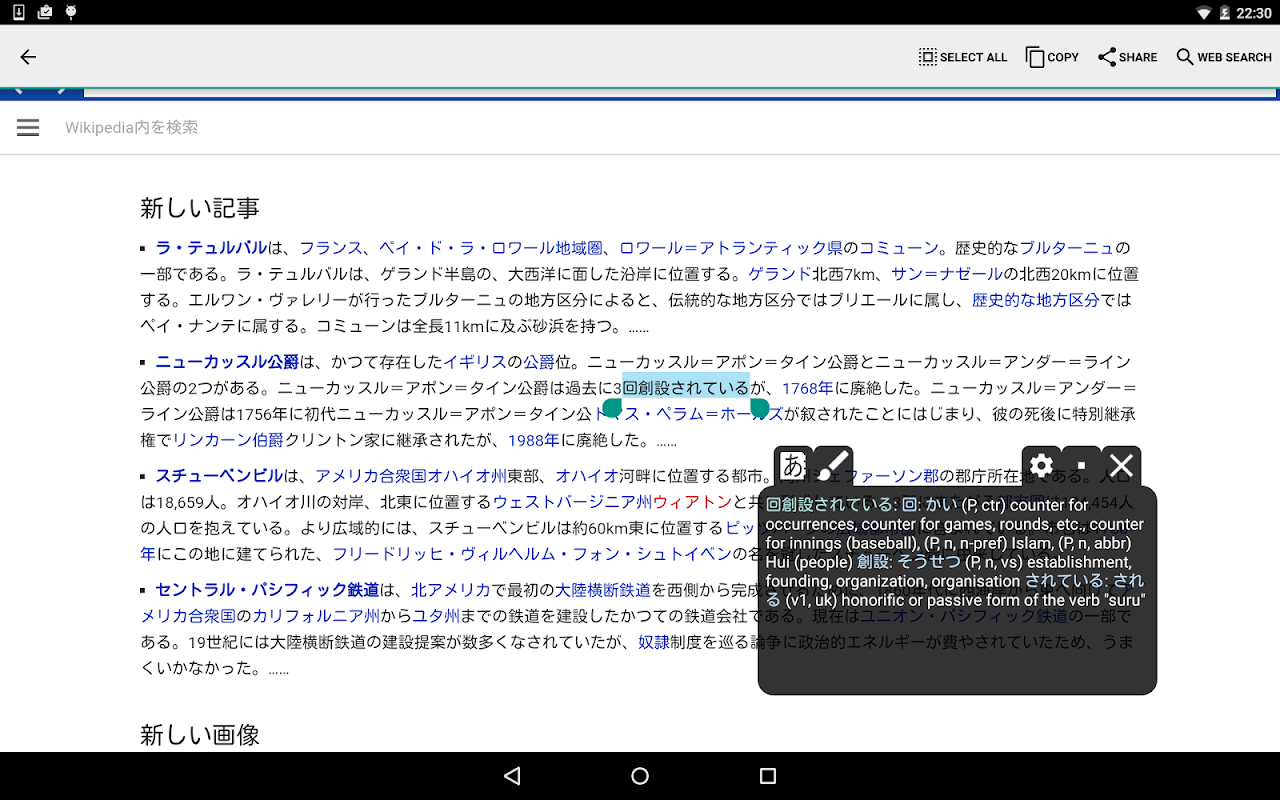The height and width of the screenshot is (800, 1280).
Task: Share the selected text via SHARE
Action: (1127, 57)
